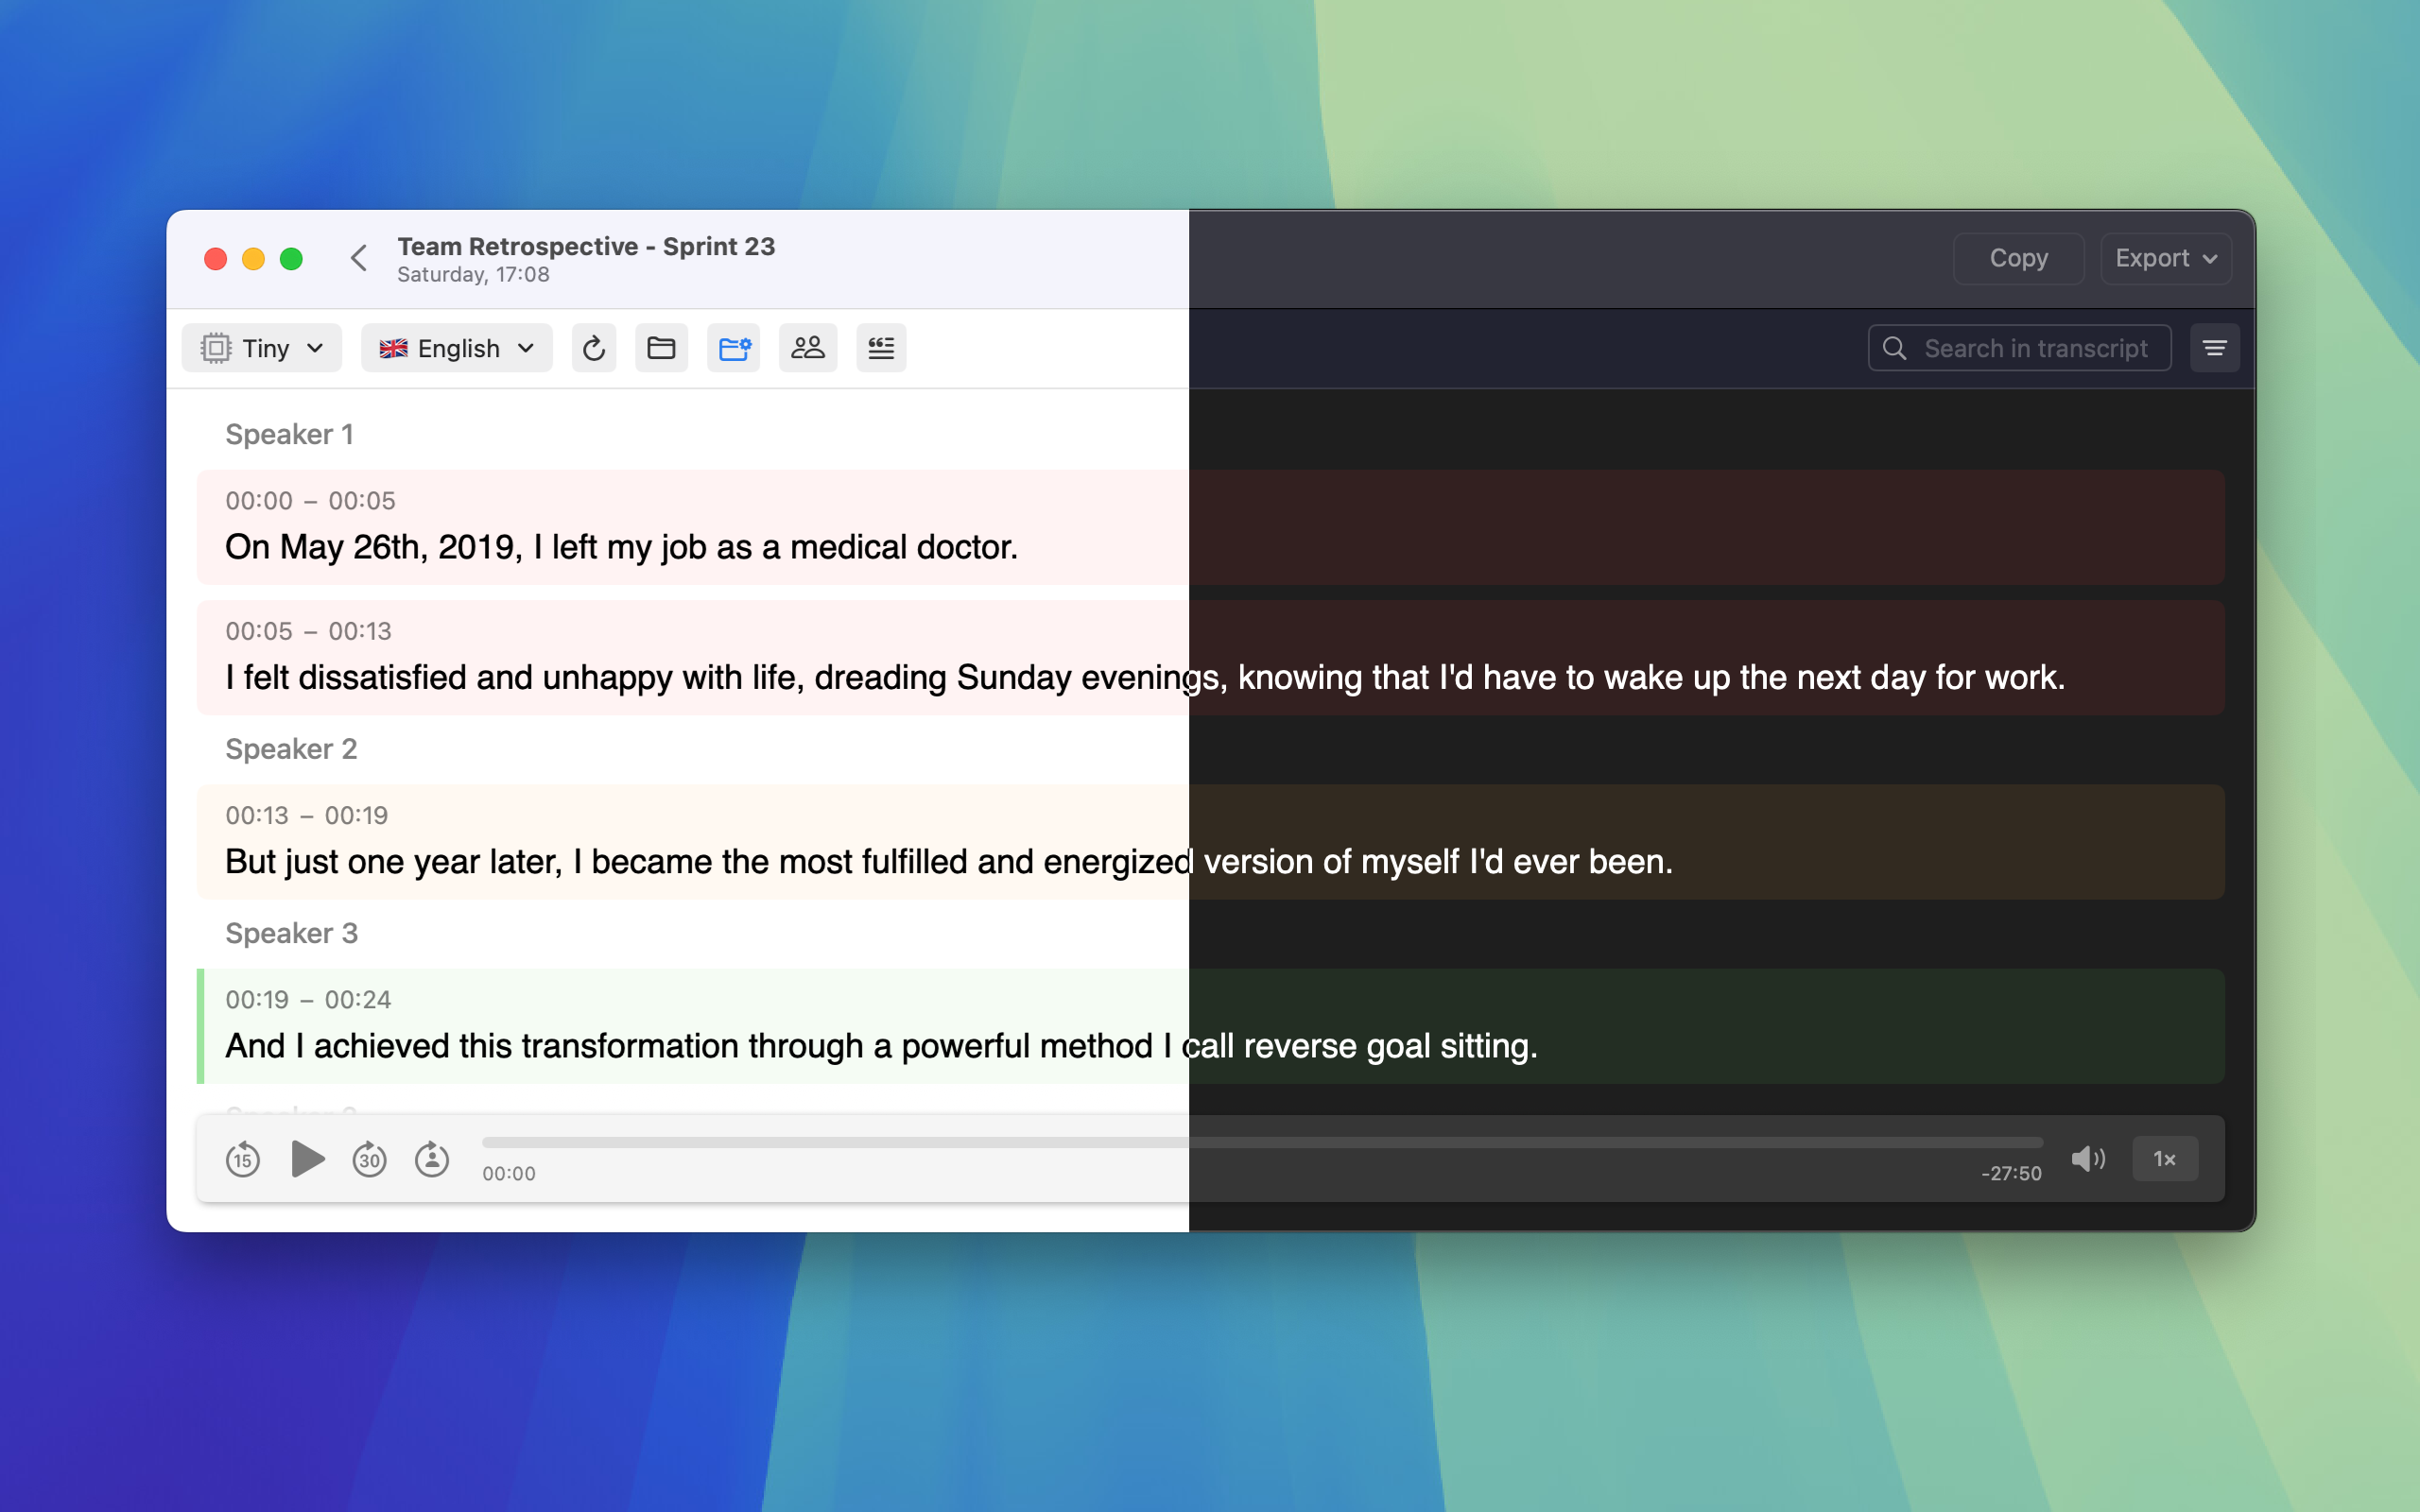Select the Speaker 2 label
The height and width of the screenshot is (1512, 2420).
(291, 749)
